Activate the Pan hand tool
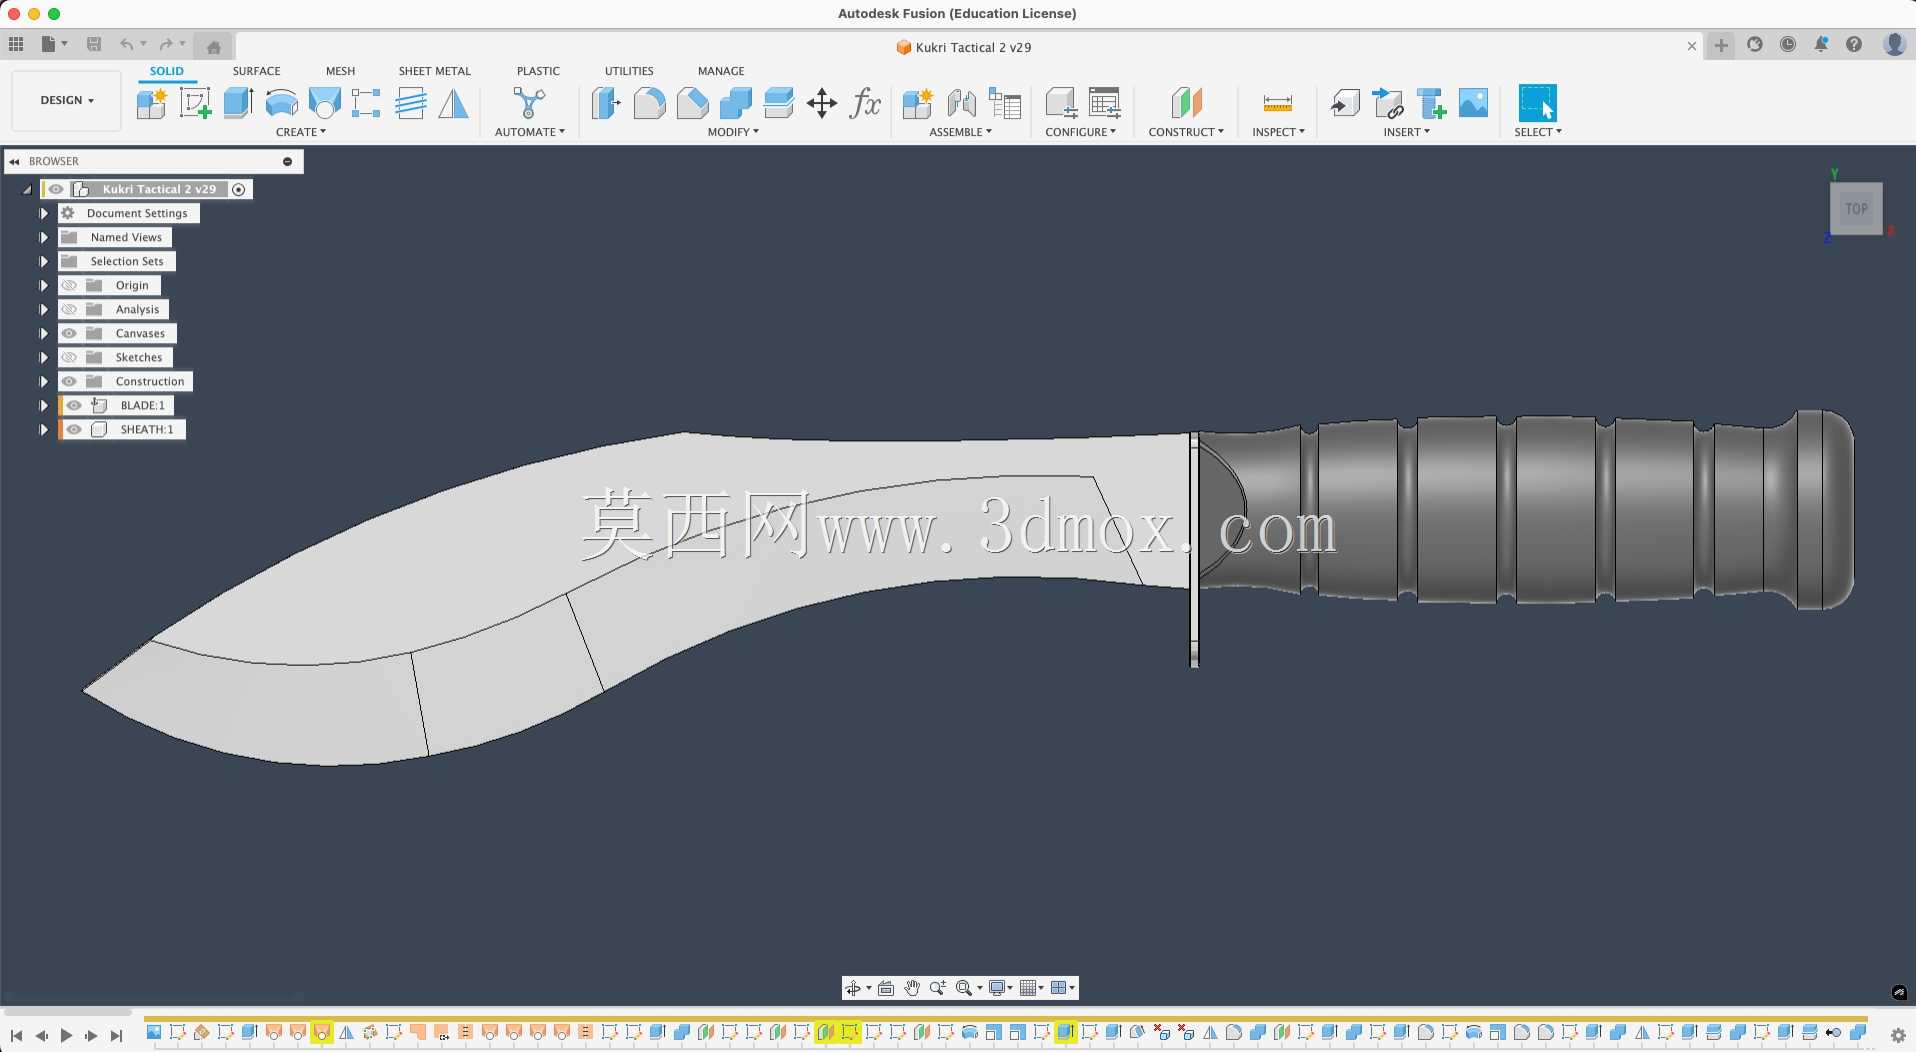Viewport: 1916px width, 1052px height. tap(912, 988)
